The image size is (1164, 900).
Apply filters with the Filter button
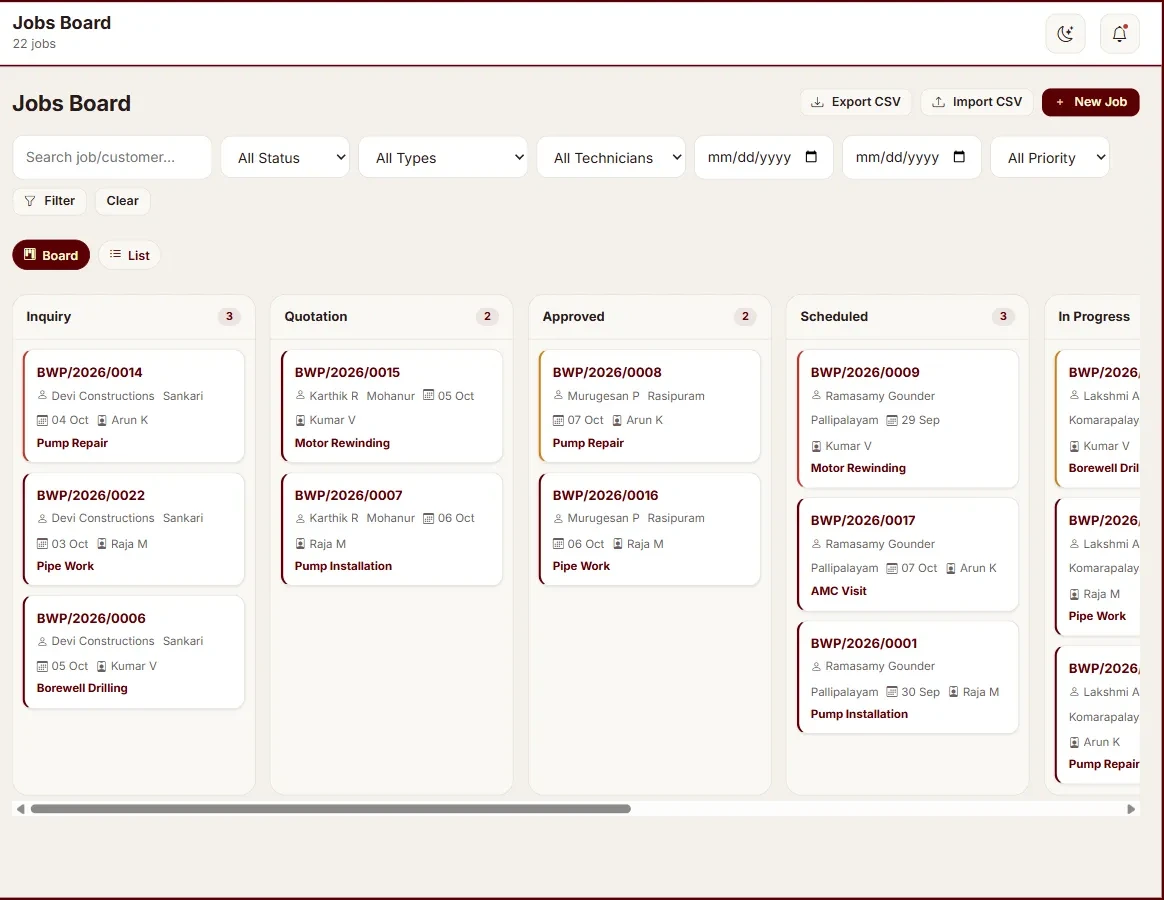(x=50, y=200)
